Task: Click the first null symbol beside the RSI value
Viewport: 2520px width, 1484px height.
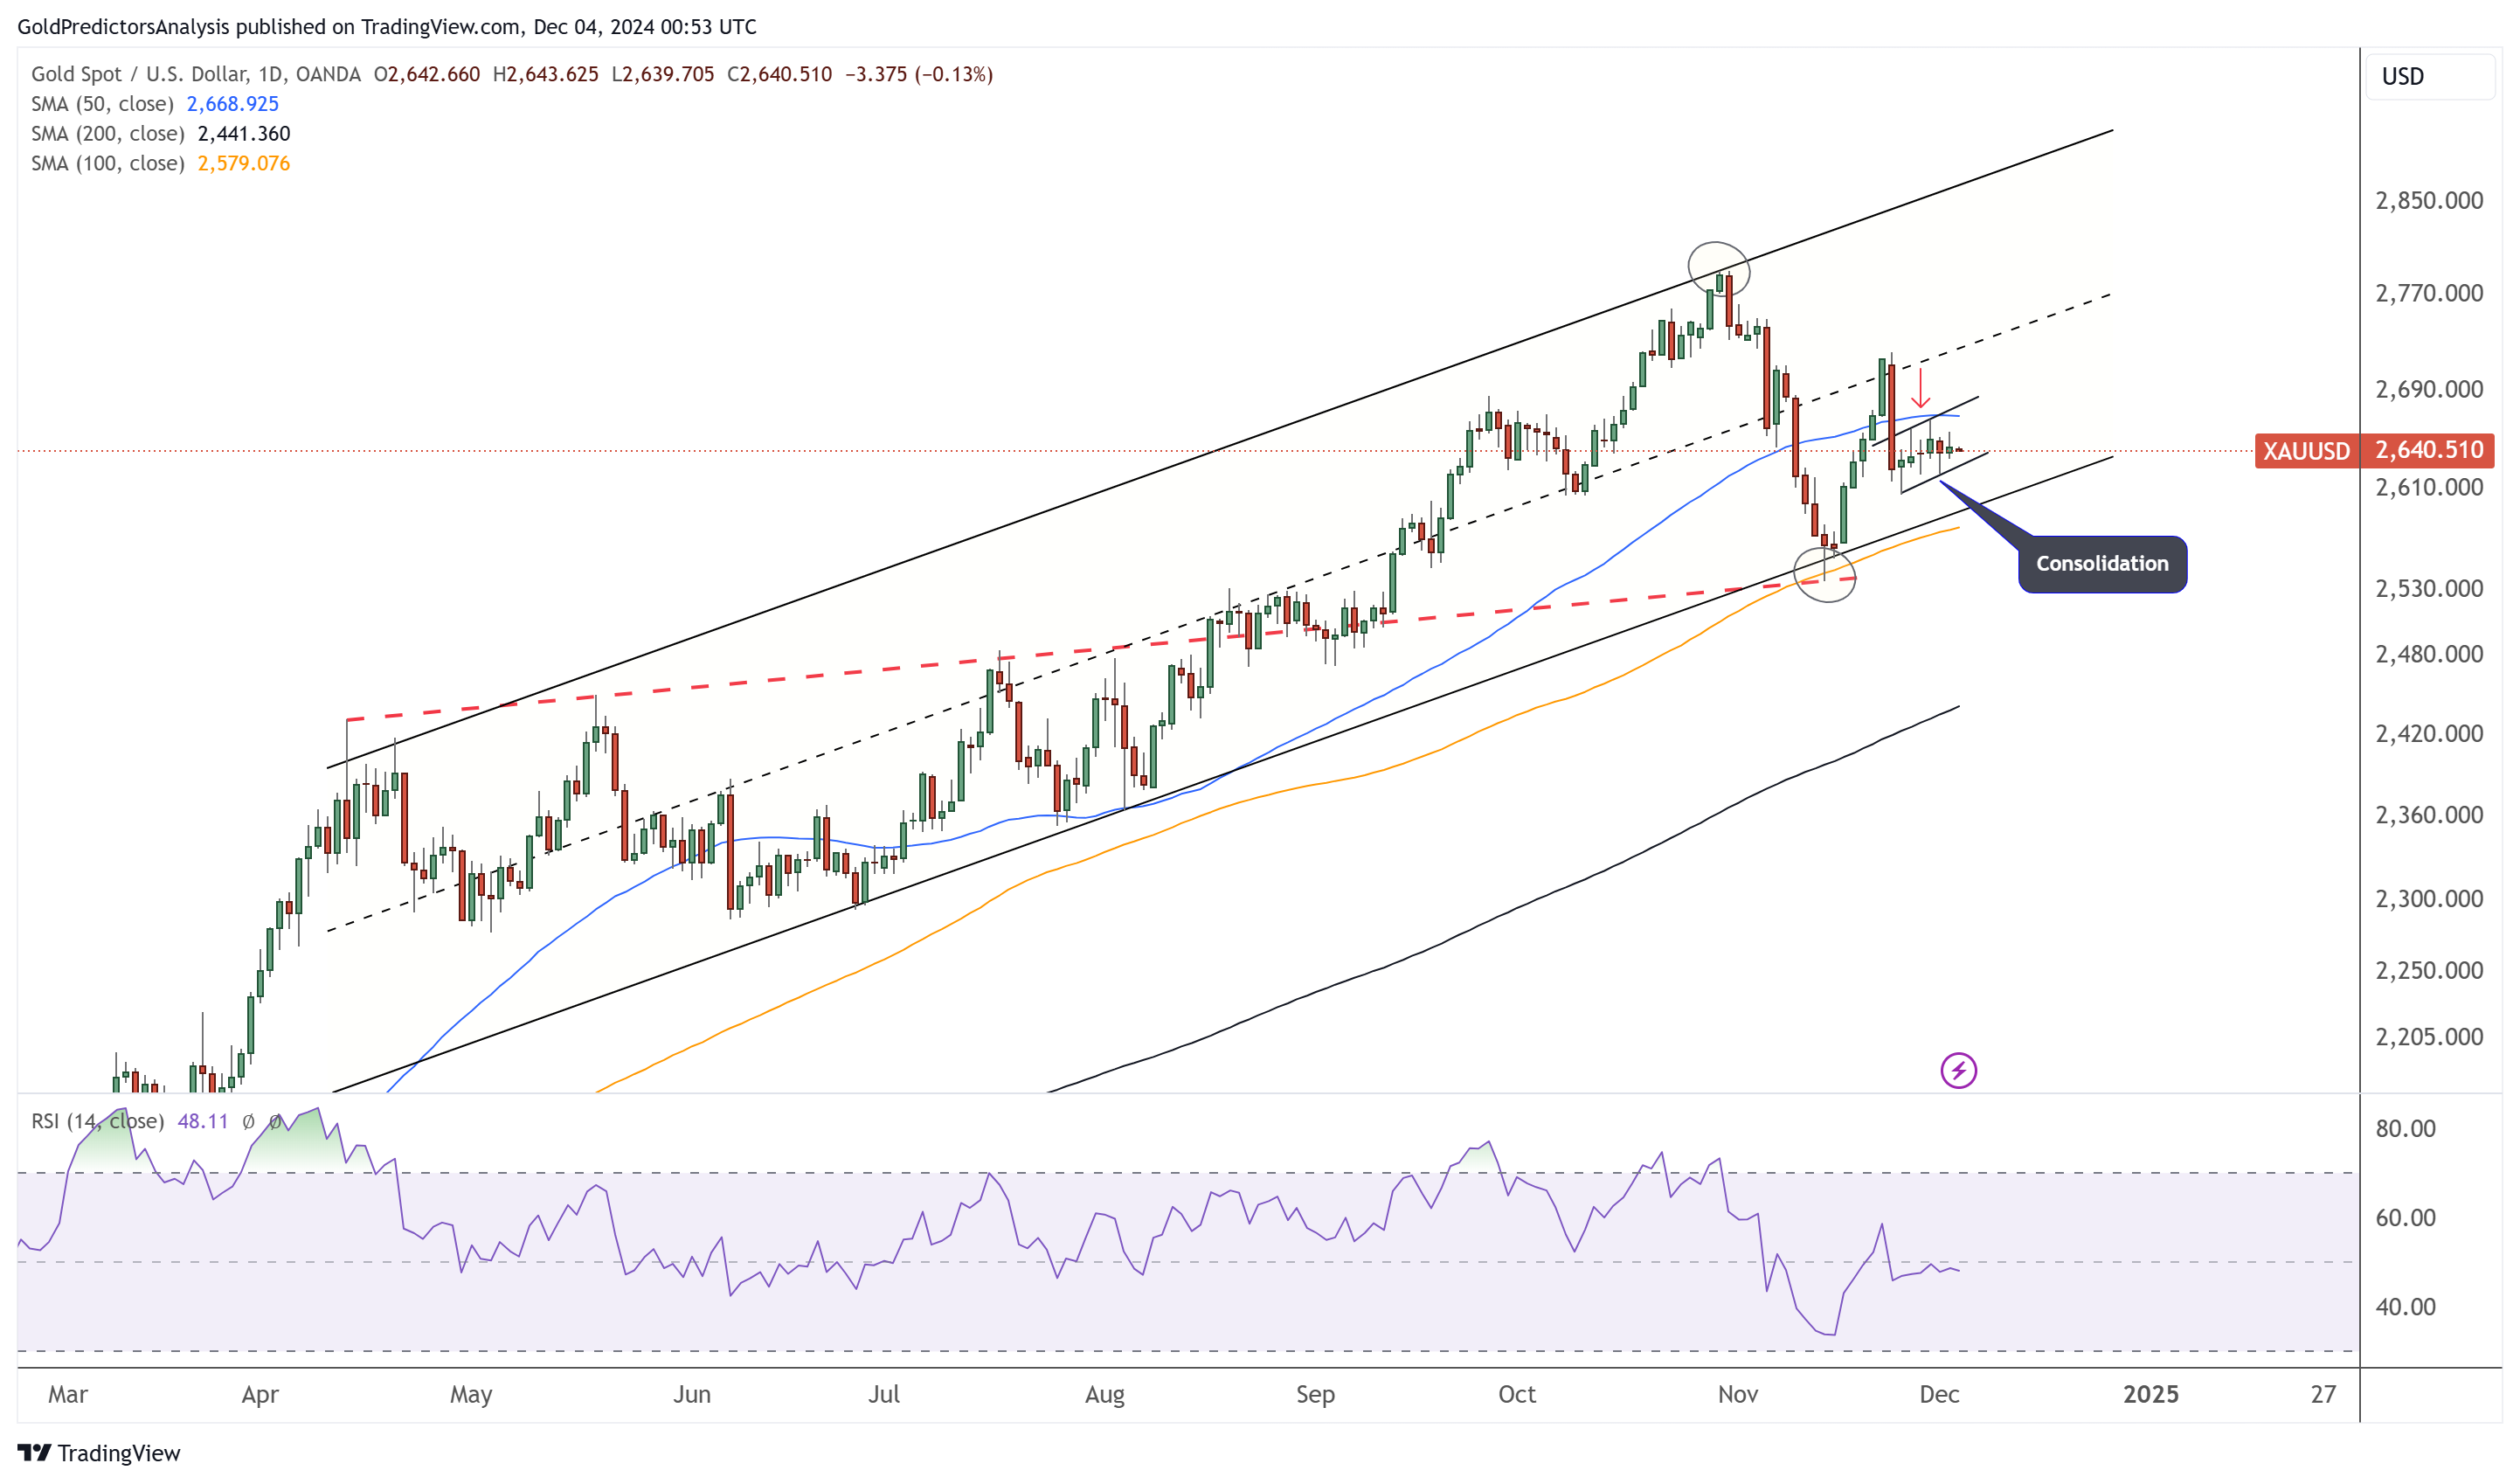Action: coord(248,1122)
